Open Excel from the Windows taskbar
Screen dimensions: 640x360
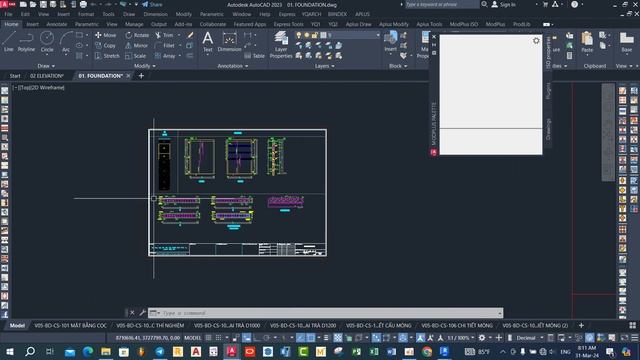373,351
